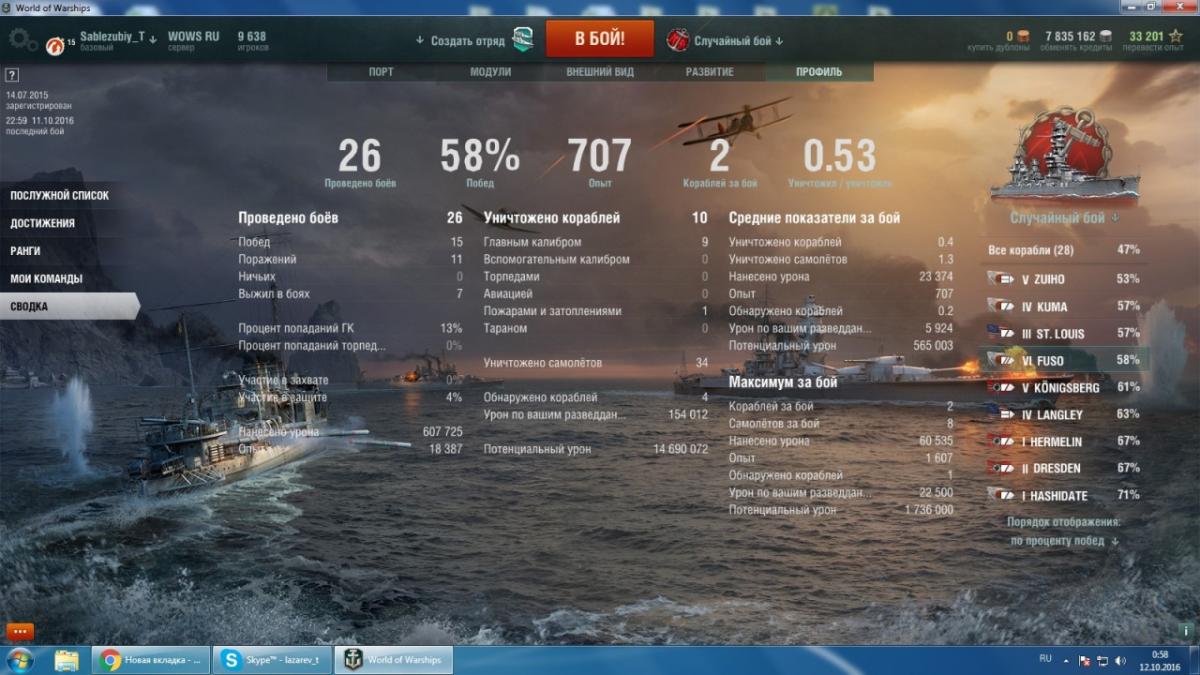This screenshot has height=675, width=1200.
Task: Select the II DRESDEN ship row
Action: [x=1064, y=468]
